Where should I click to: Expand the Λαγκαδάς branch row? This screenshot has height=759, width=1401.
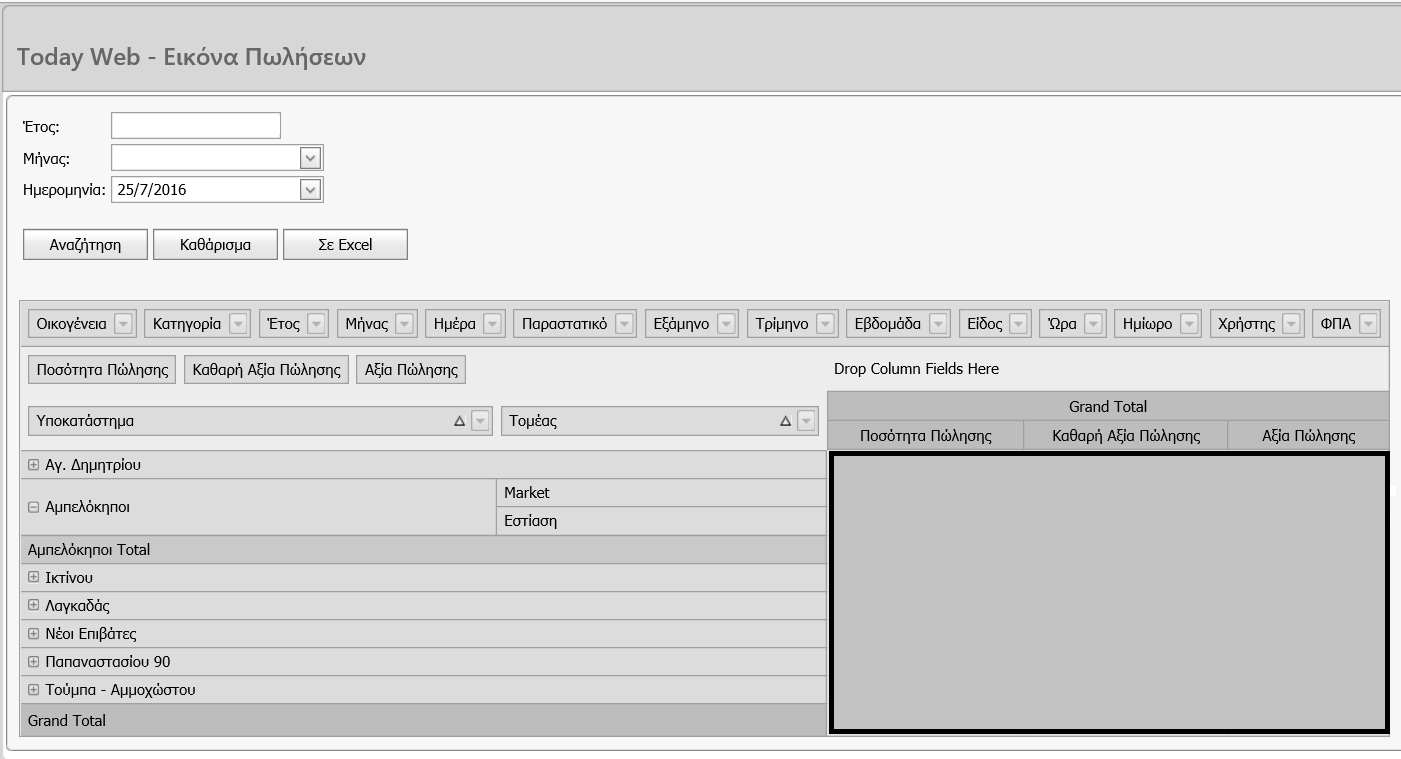[x=34, y=606]
